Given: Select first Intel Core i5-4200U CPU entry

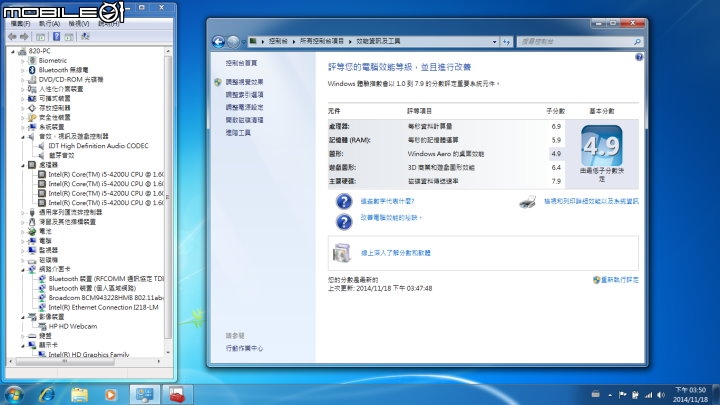Looking at the screenshot, I should pos(106,174).
